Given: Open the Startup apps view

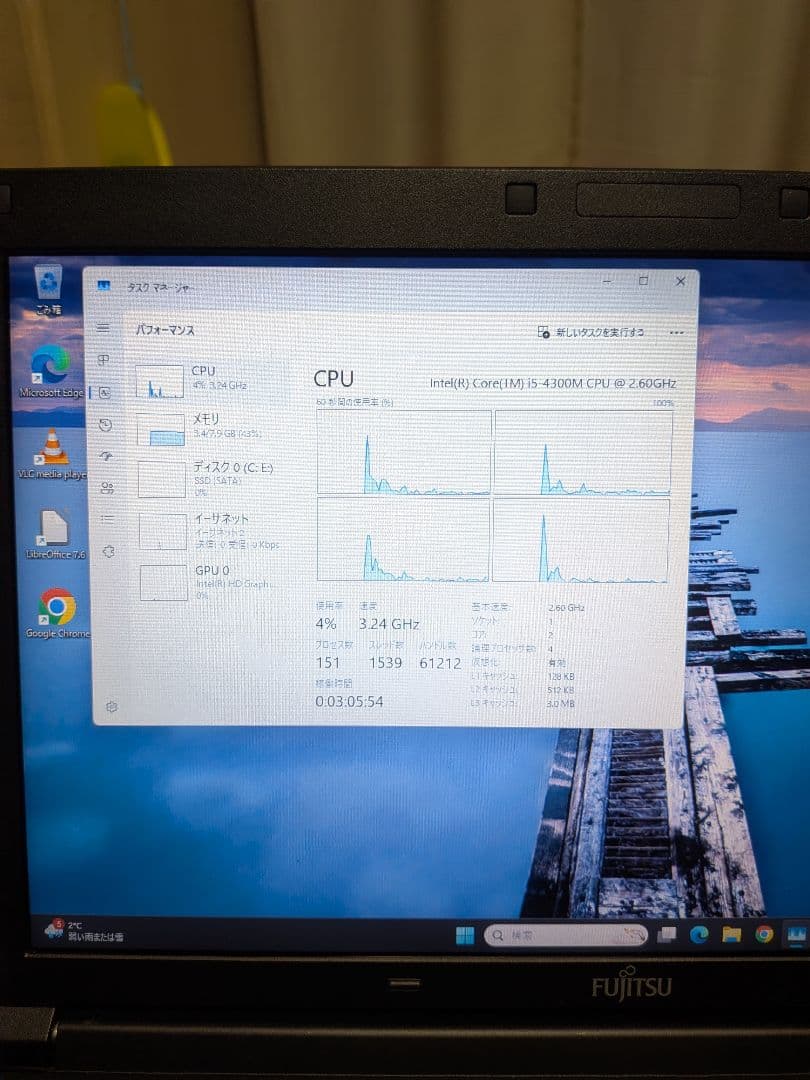Looking at the screenshot, I should coord(104,455).
